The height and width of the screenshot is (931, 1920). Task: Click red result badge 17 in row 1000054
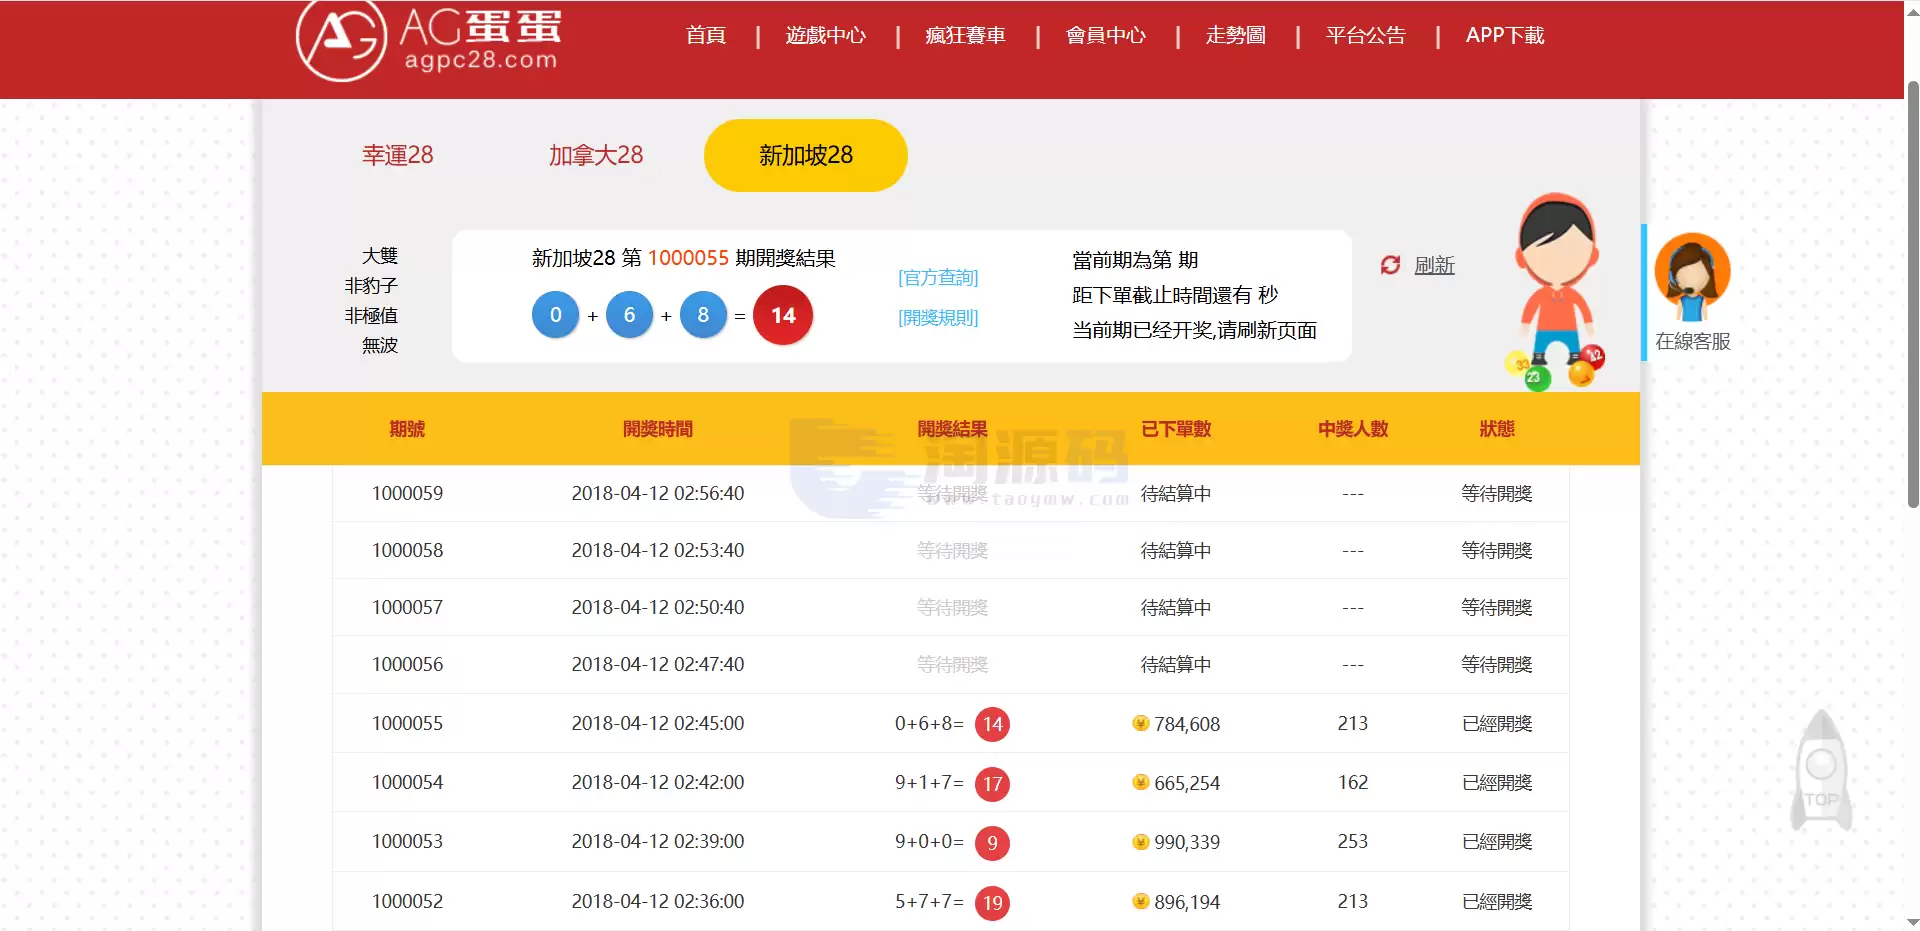[x=992, y=783]
